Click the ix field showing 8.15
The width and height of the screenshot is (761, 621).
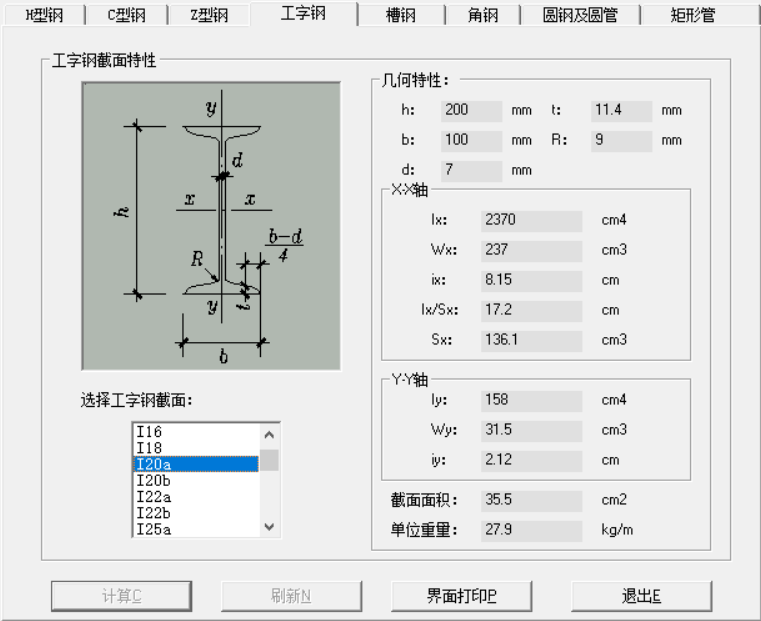(531, 281)
